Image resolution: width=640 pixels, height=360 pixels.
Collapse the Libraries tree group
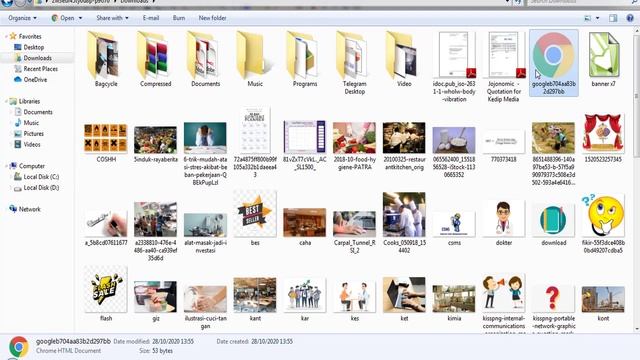6,101
